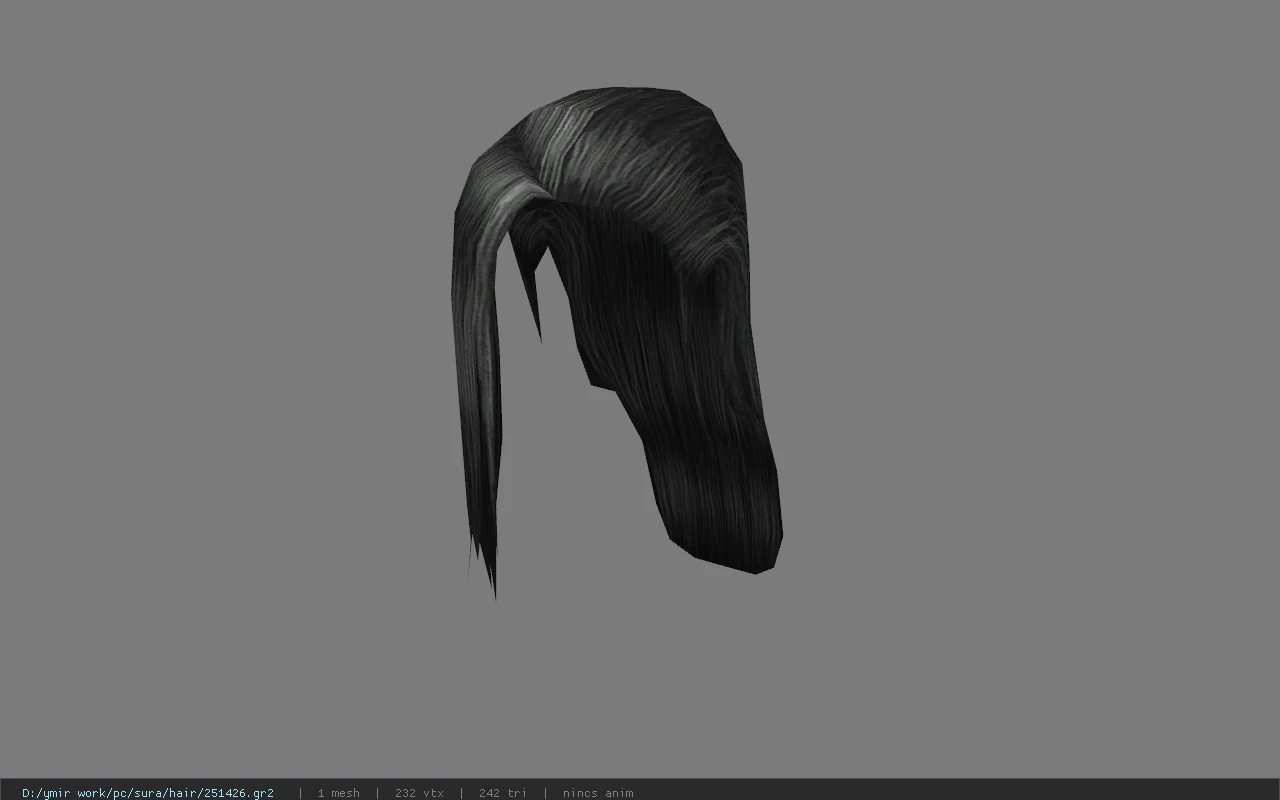Click the "1 mesh" status entry

coord(338,793)
